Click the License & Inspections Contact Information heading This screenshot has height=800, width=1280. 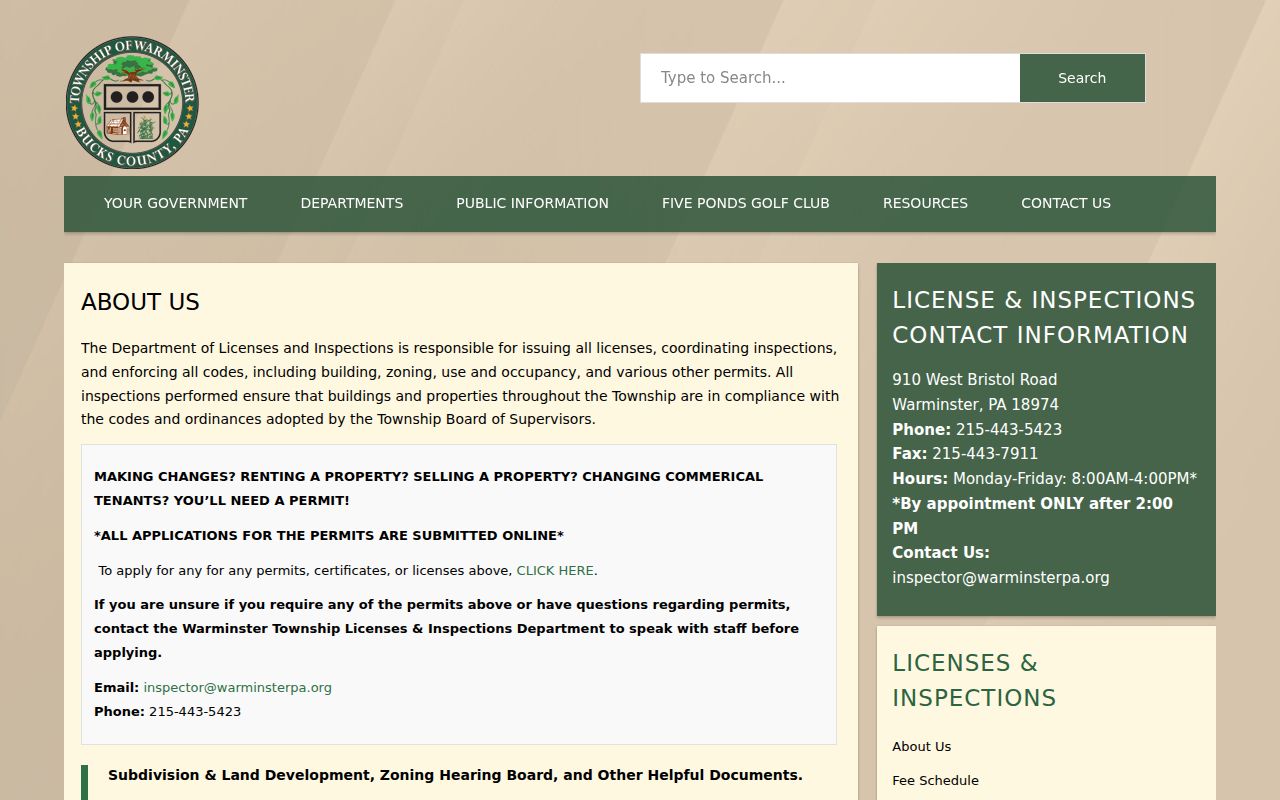[1044, 317]
